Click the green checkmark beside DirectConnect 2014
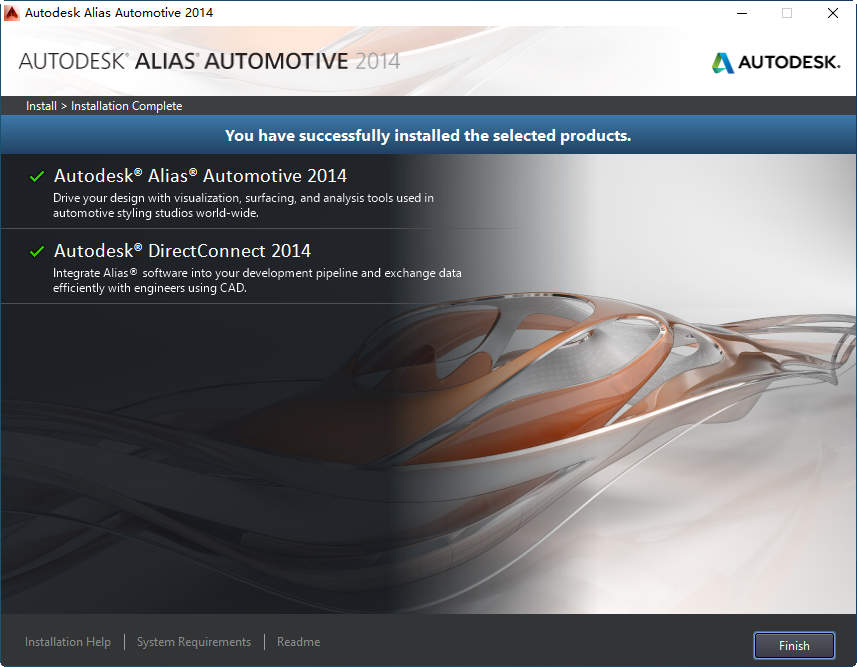857x667 pixels. tap(37, 251)
